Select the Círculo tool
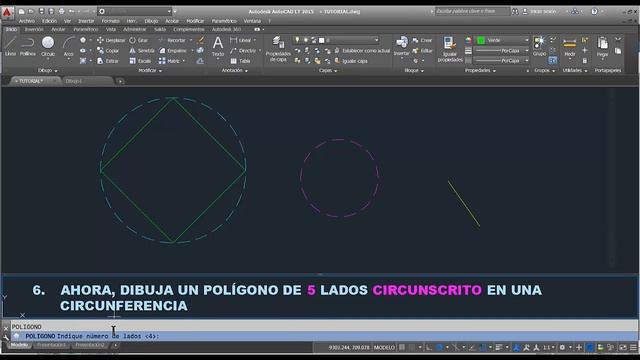Image resolution: width=640 pixels, height=360 pixels. click(x=48, y=46)
